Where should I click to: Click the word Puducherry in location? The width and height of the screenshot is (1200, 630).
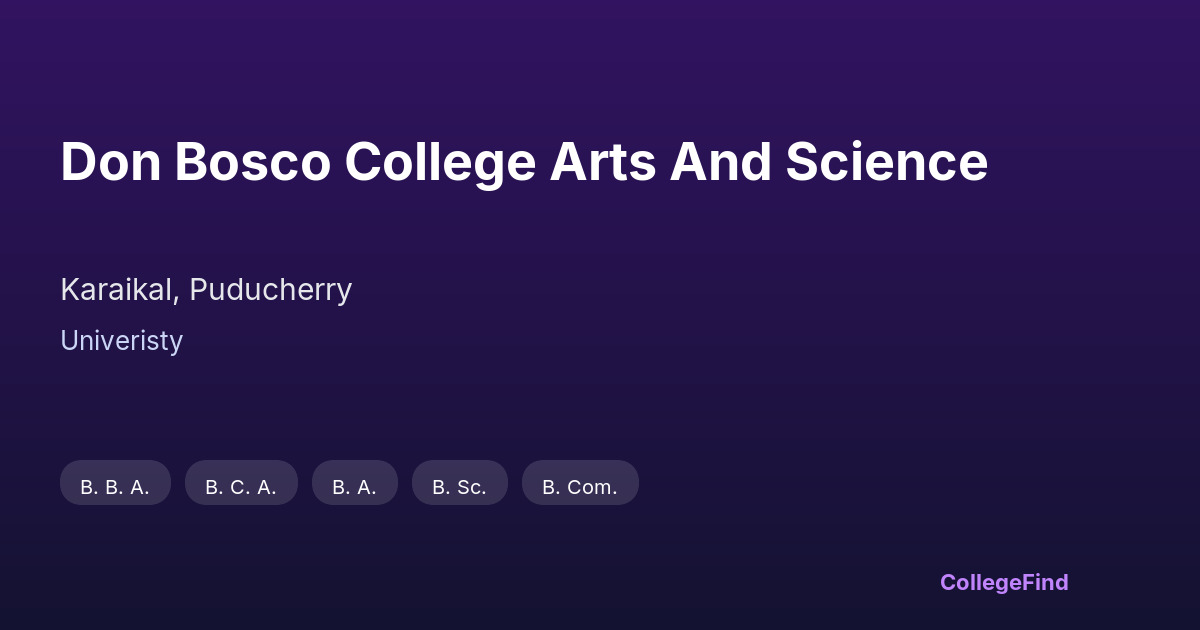click(x=271, y=290)
